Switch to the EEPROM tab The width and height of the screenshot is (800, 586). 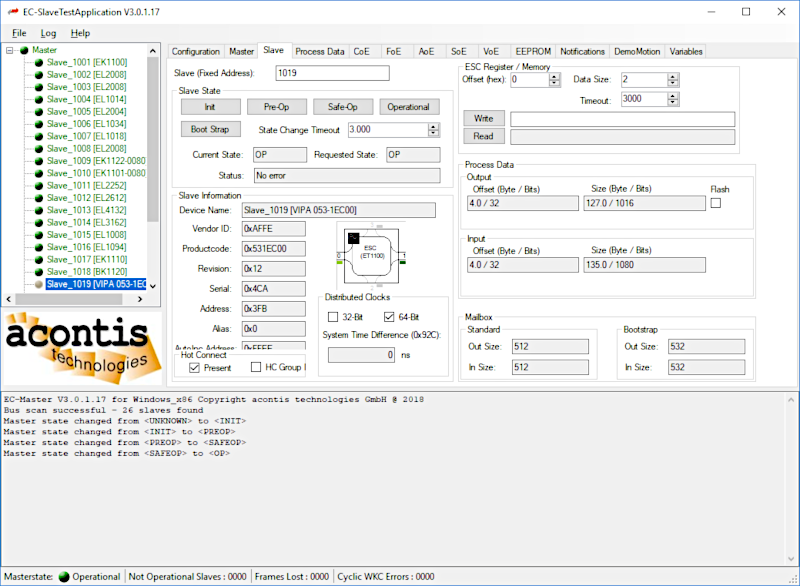point(531,51)
